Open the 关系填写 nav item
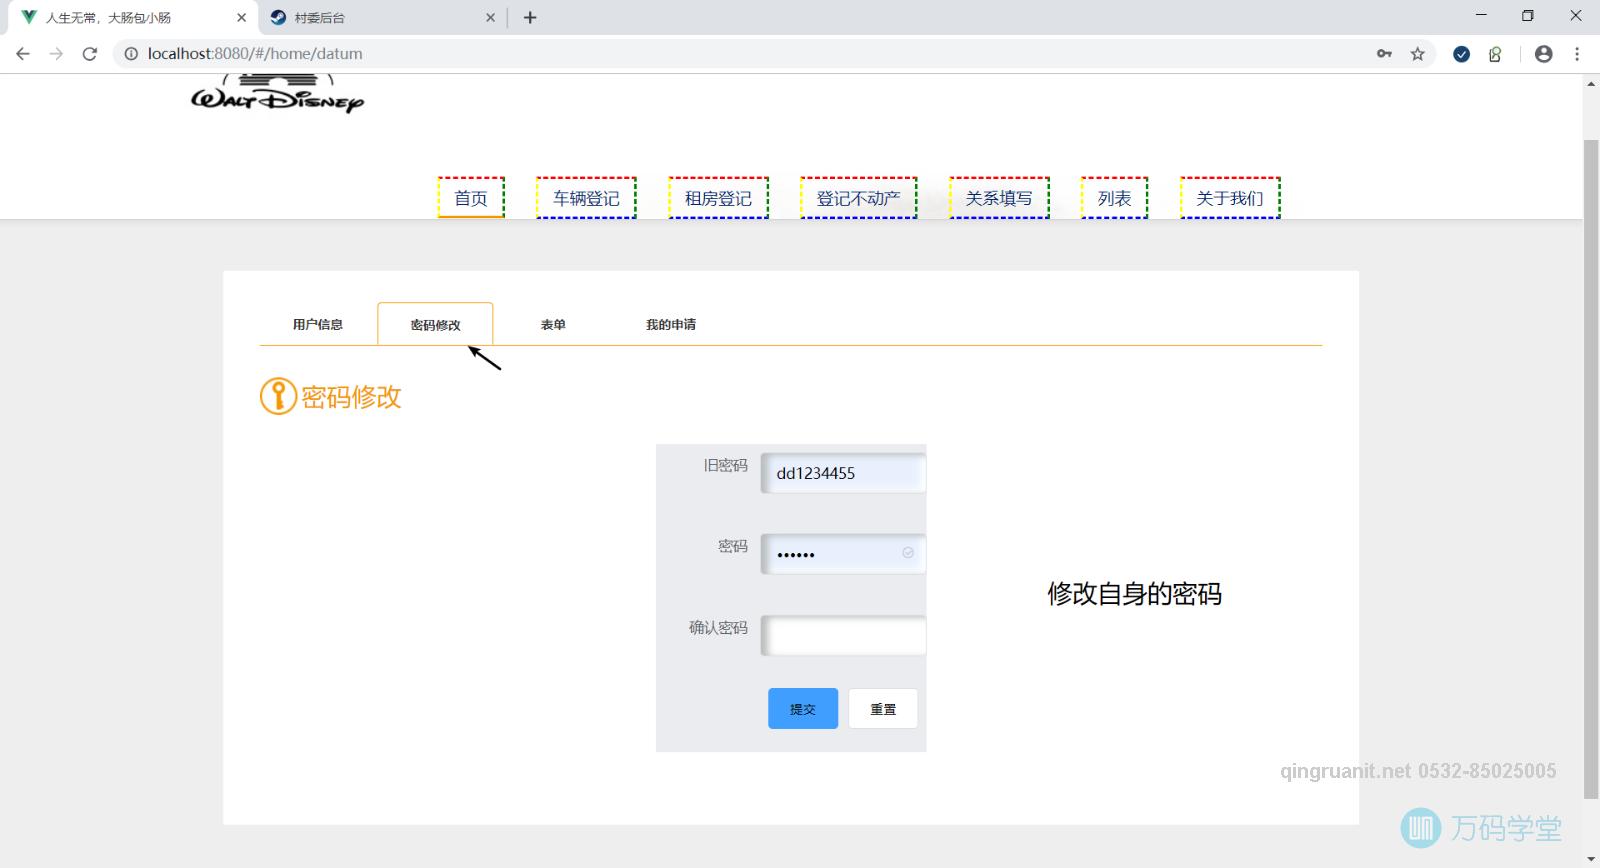This screenshot has height=868, width=1600. 999,198
